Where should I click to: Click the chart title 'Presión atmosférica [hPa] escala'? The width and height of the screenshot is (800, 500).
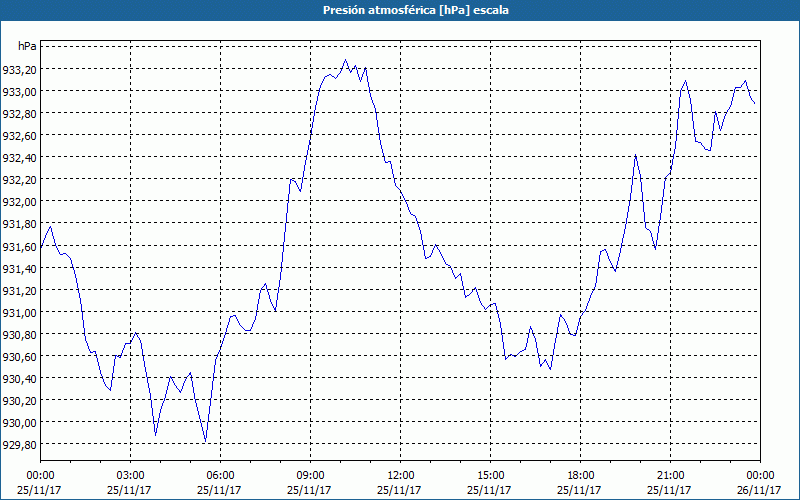coord(415,10)
